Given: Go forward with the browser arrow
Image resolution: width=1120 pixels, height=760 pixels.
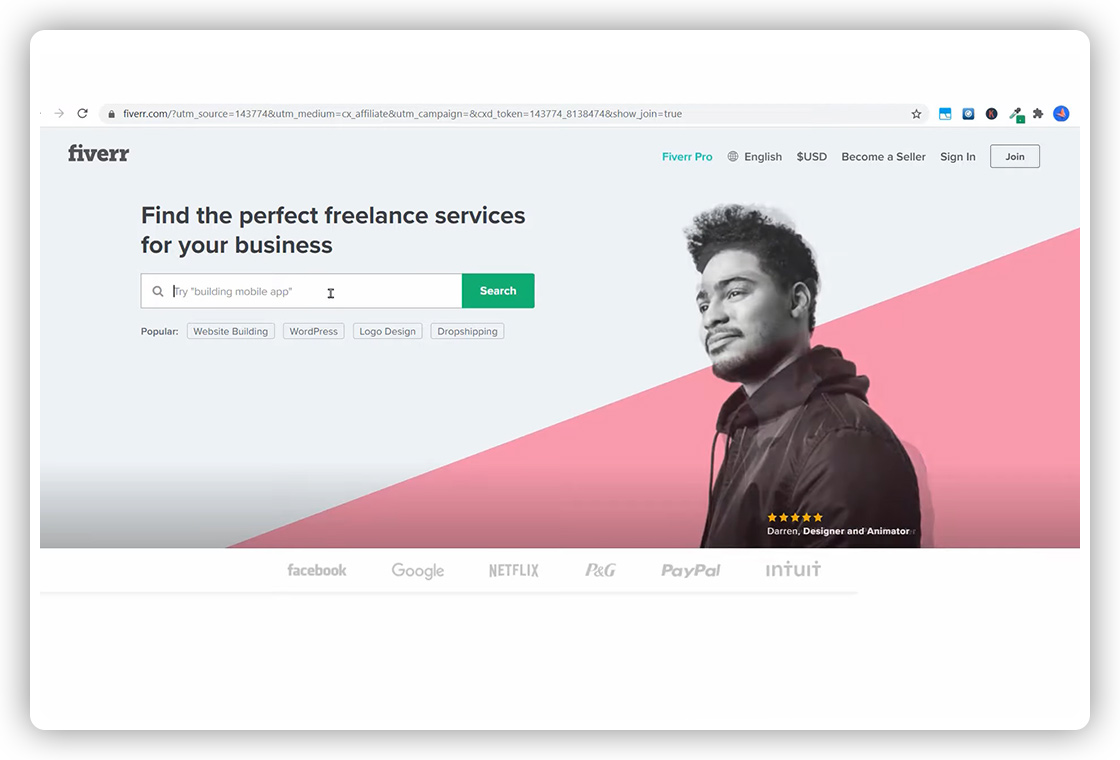Looking at the screenshot, I should (59, 114).
